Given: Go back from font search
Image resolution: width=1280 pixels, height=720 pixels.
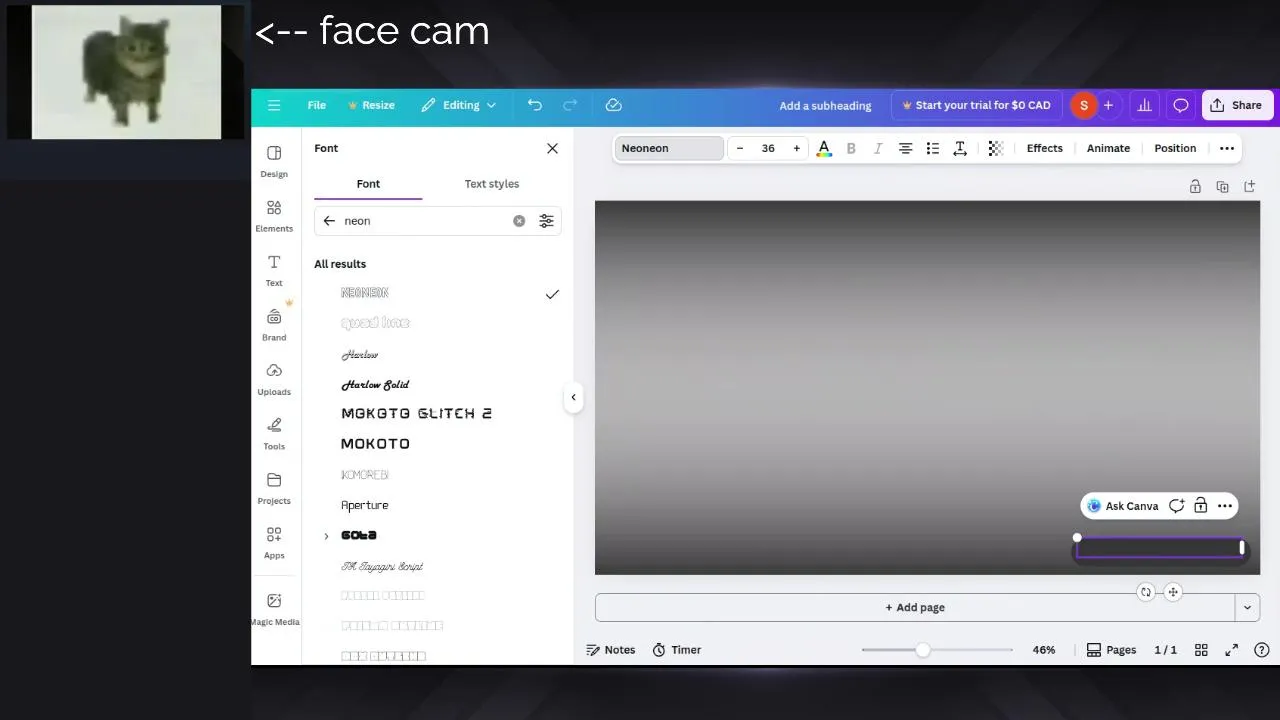Looking at the screenshot, I should coord(329,221).
